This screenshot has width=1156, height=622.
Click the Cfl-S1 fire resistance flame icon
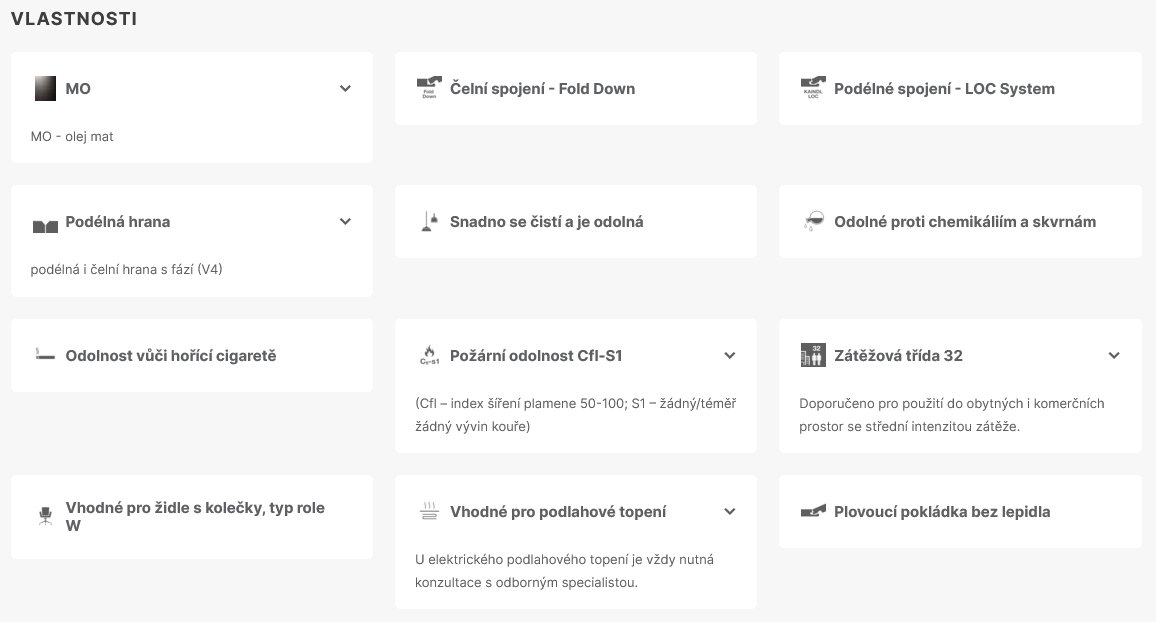[429, 356]
